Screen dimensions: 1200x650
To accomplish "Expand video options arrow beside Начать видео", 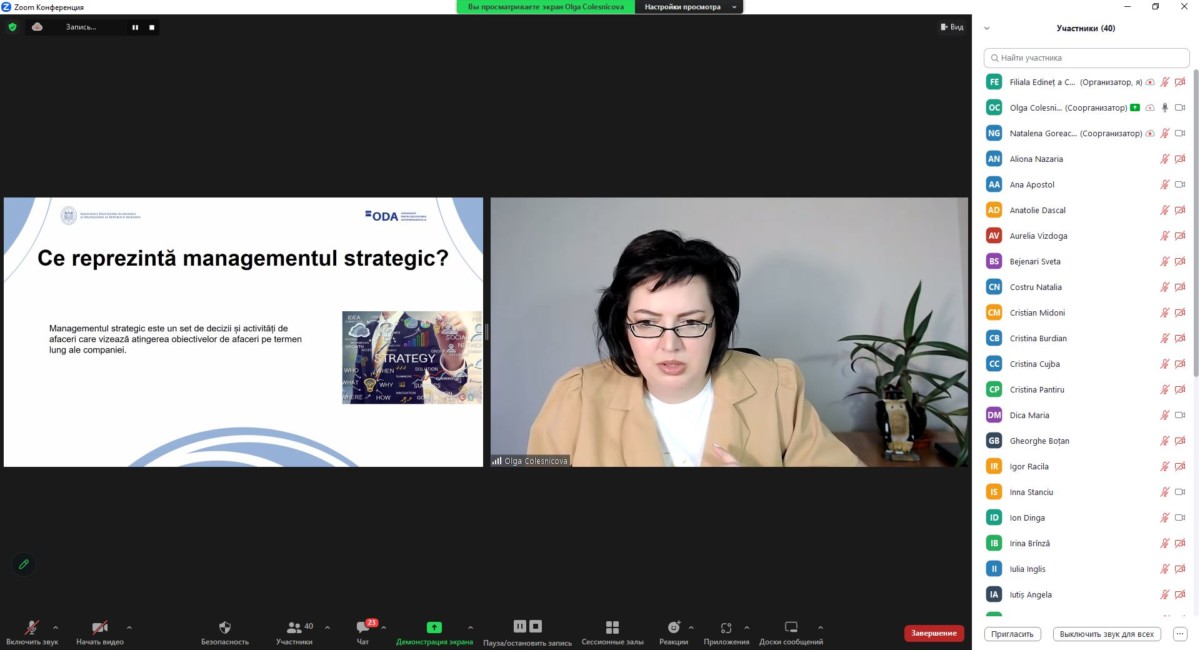I will click(129, 628).
